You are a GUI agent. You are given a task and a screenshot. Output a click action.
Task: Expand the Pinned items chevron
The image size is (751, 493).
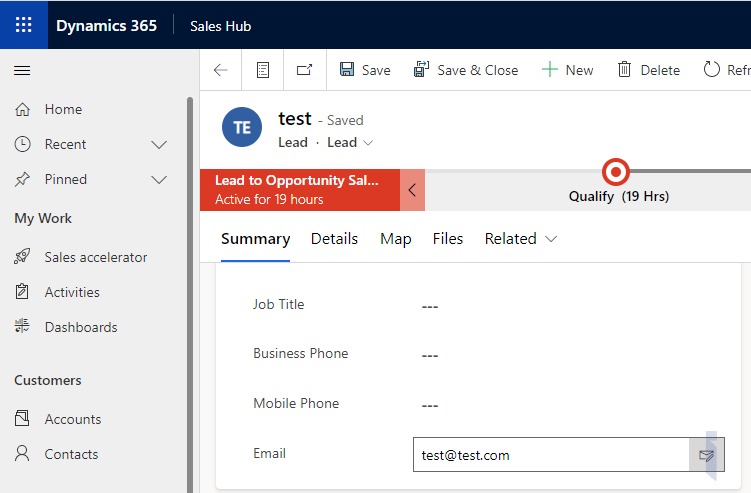pos(159,180)
